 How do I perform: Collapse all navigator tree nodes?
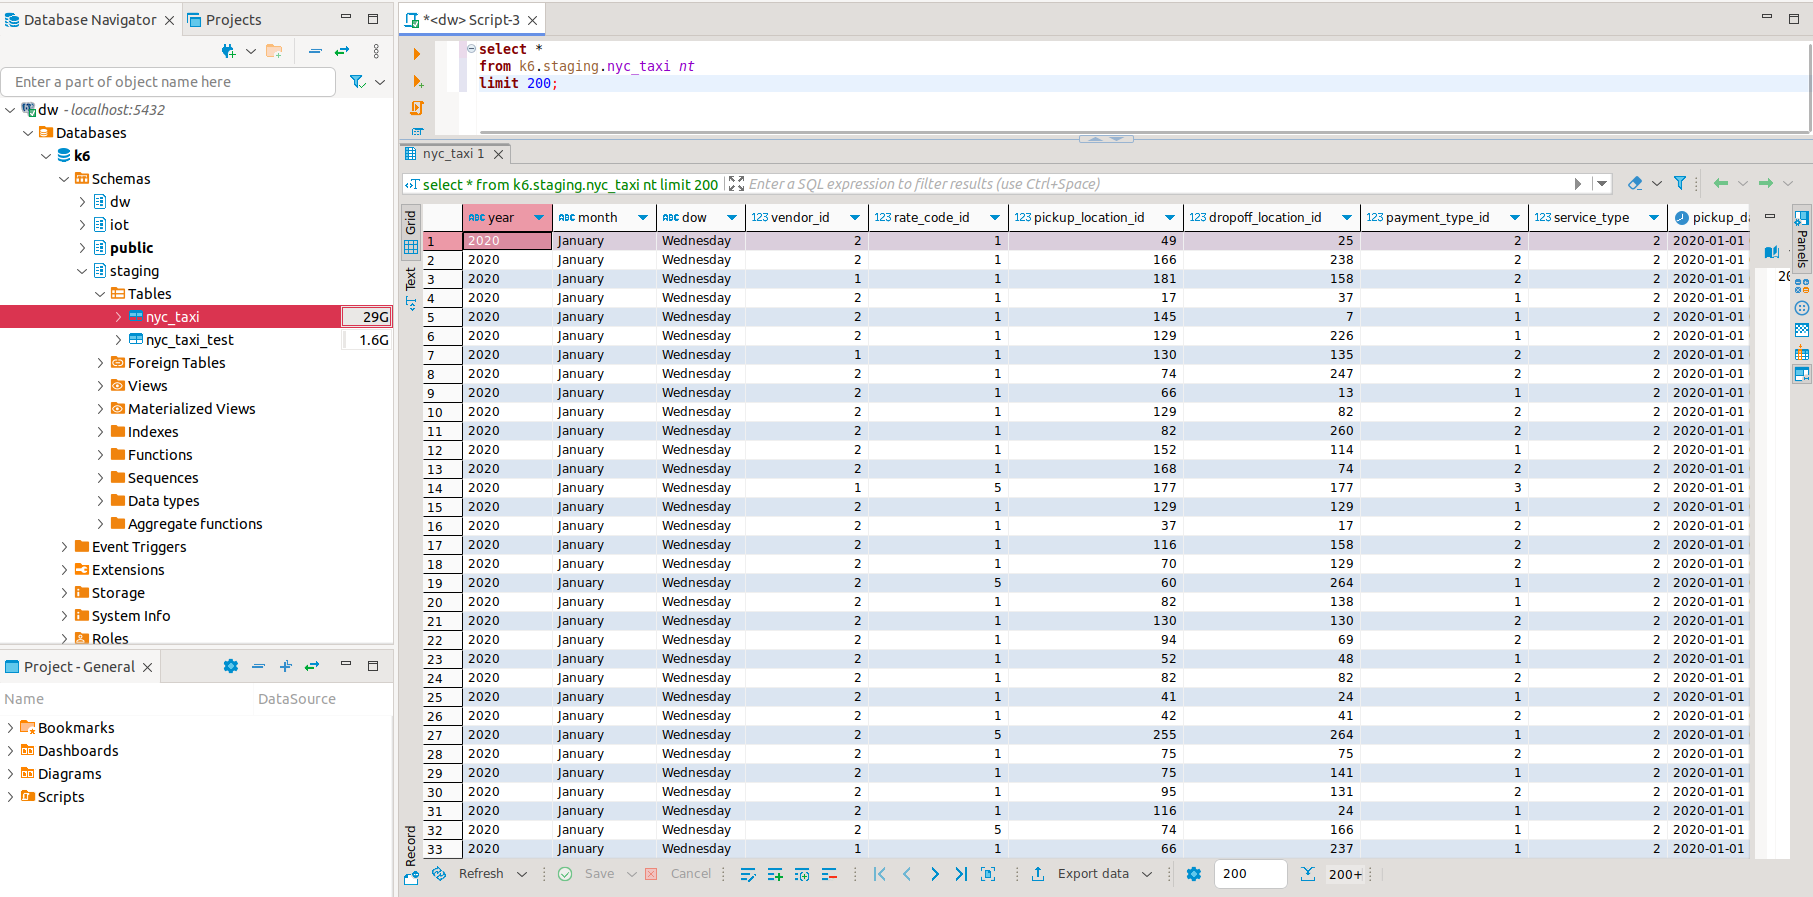pos(315,51)
